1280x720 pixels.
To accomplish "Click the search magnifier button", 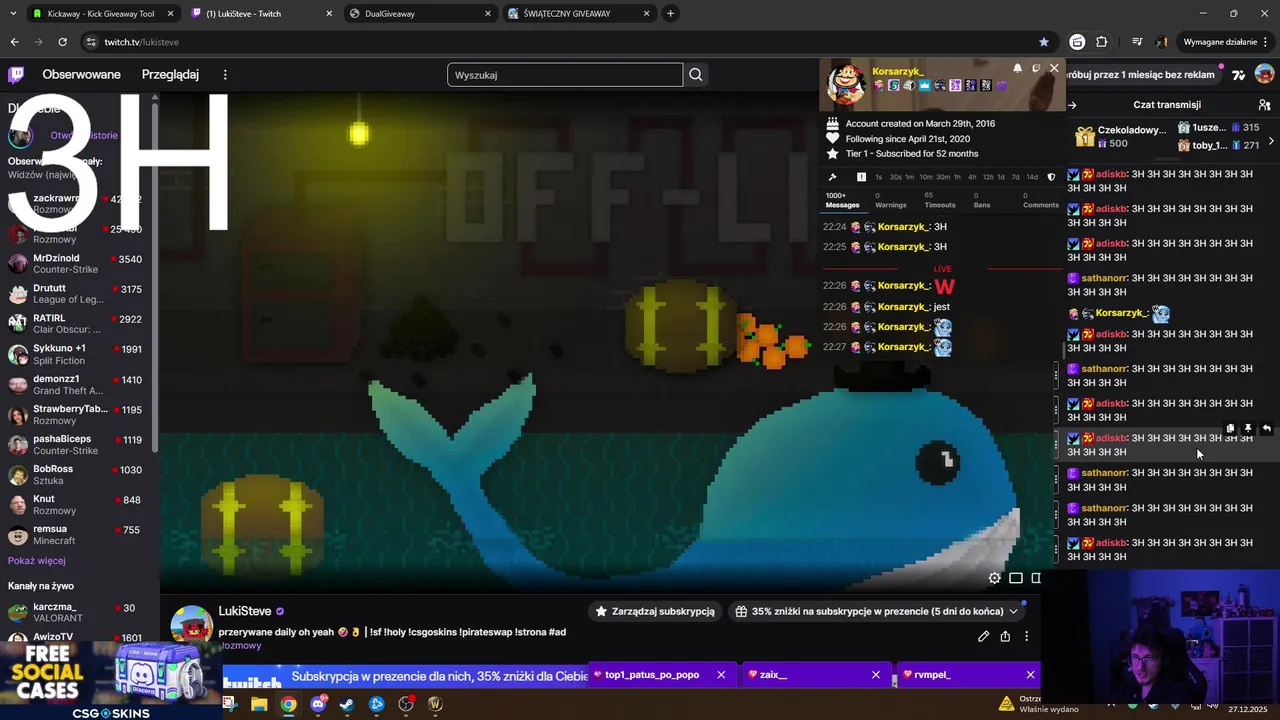I will tap(696, 75).
